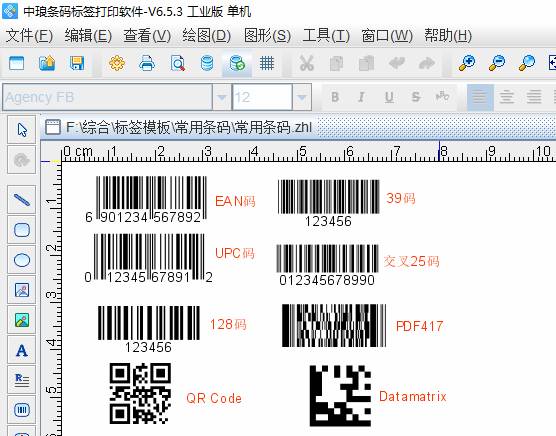Click the 常用条码.zhl document tab
The width and height of the screenshot is (556, 436).
(x=178, y=127)
